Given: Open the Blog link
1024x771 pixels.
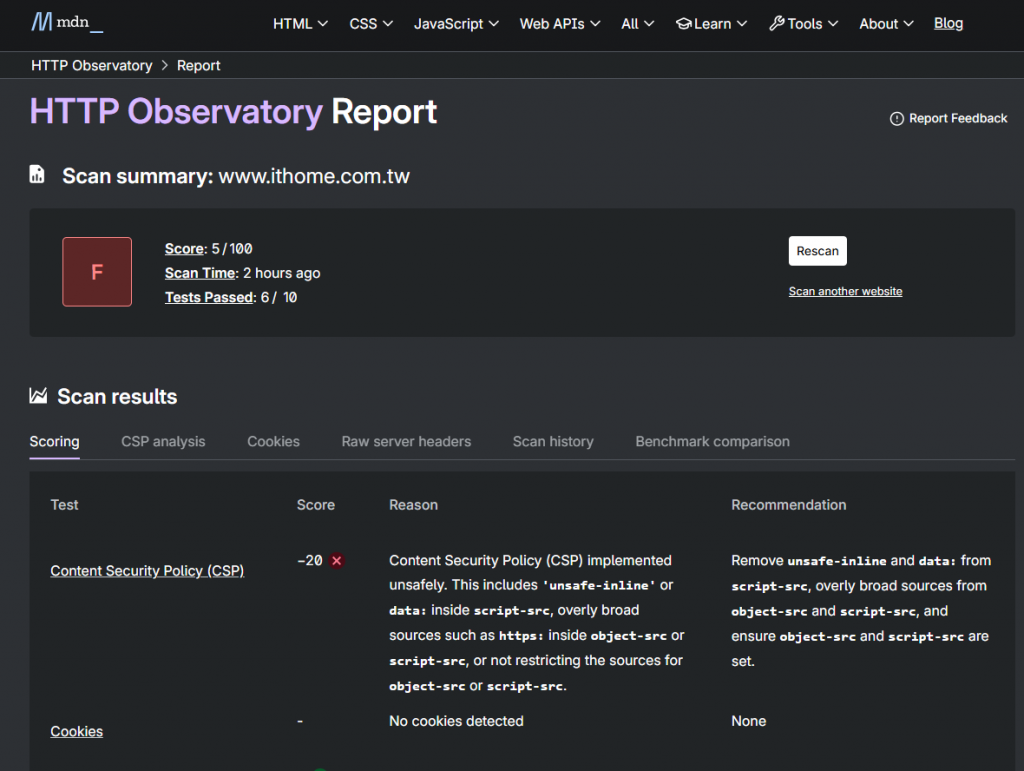Looking at the screenshot, I should [948, 24].
